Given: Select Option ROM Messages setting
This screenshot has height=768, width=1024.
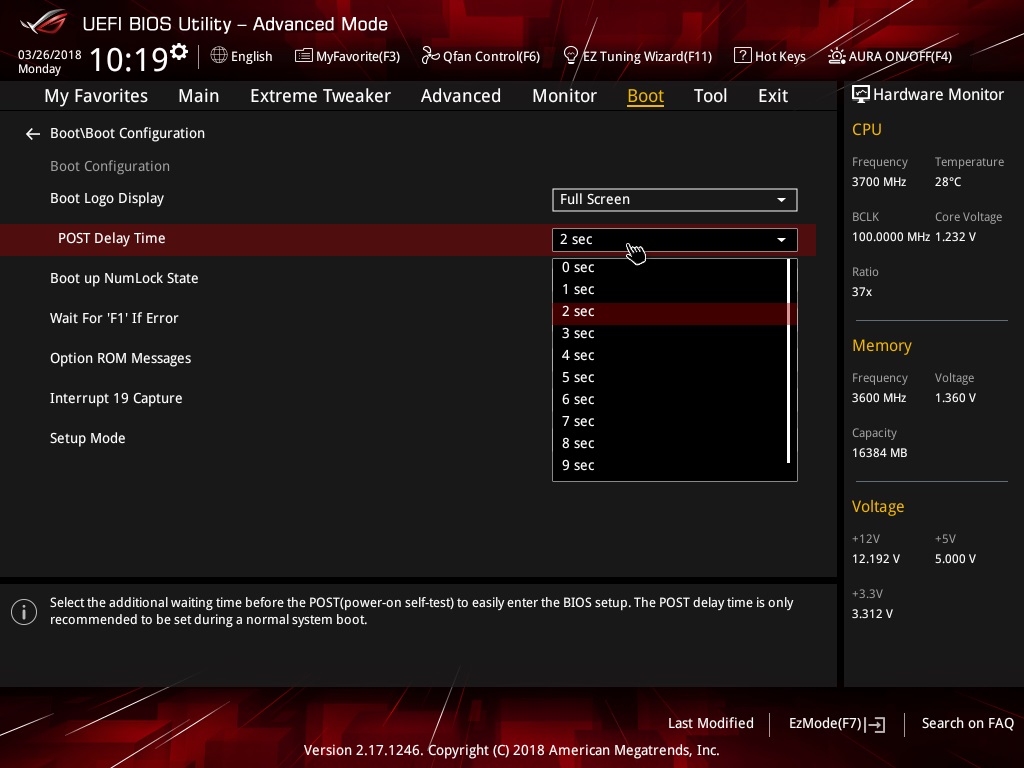Looking at the screenshot, I should pos(121,359).
